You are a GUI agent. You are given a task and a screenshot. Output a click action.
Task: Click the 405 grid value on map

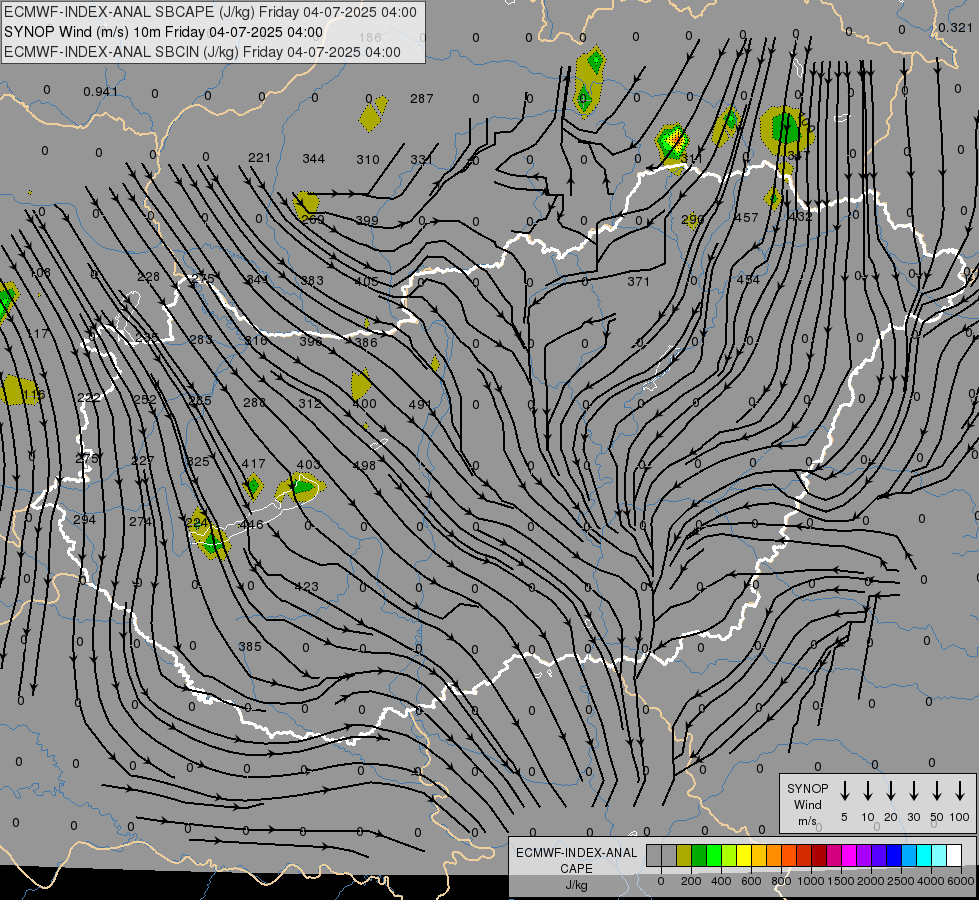(367, 282)
